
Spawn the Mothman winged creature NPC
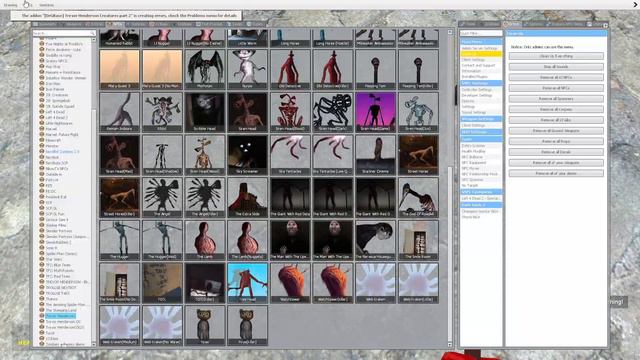coord(205,69)
